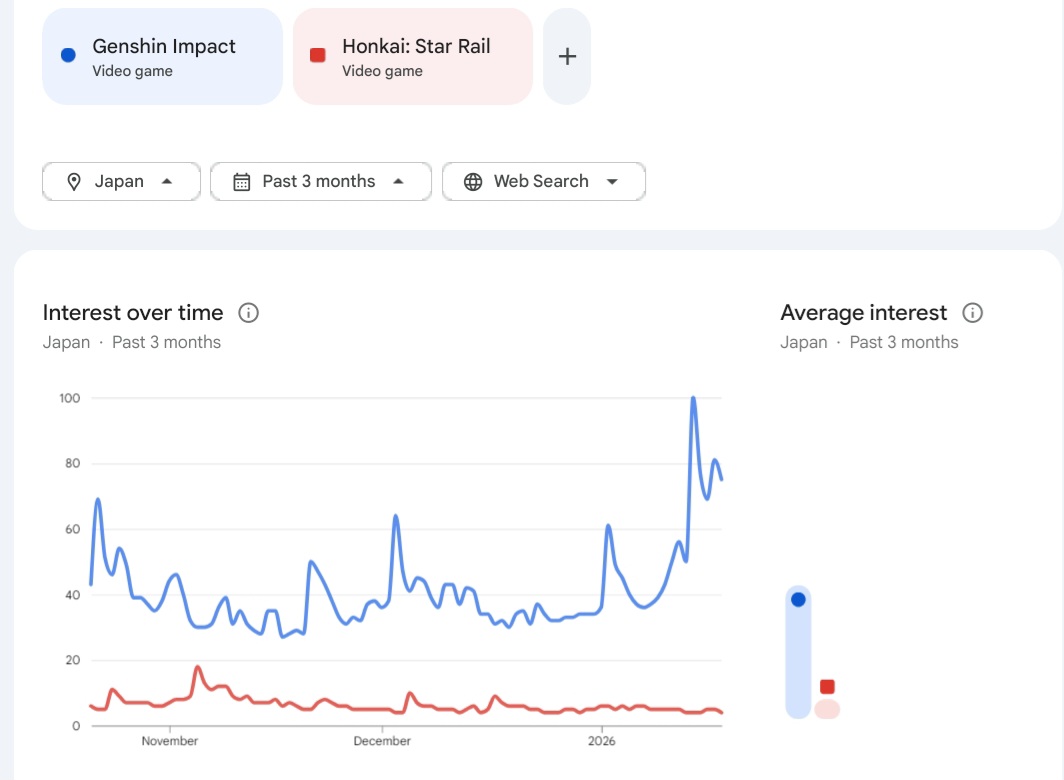Click the 2026 label on the time axis
This screenshot has width=1064, height=780.
click(x=602, y=741)
